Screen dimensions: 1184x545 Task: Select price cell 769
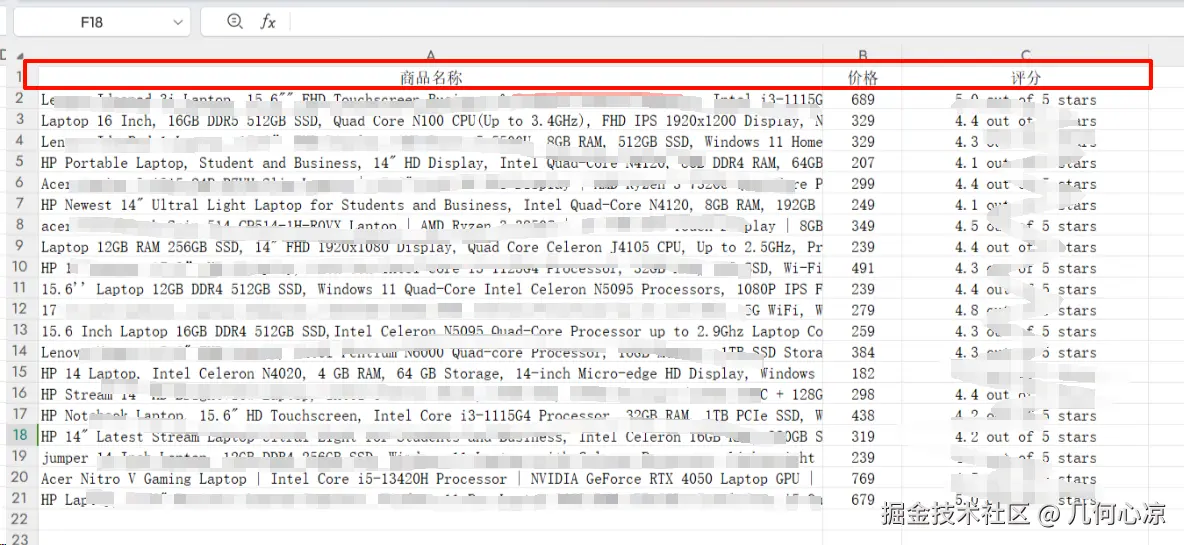862,479
